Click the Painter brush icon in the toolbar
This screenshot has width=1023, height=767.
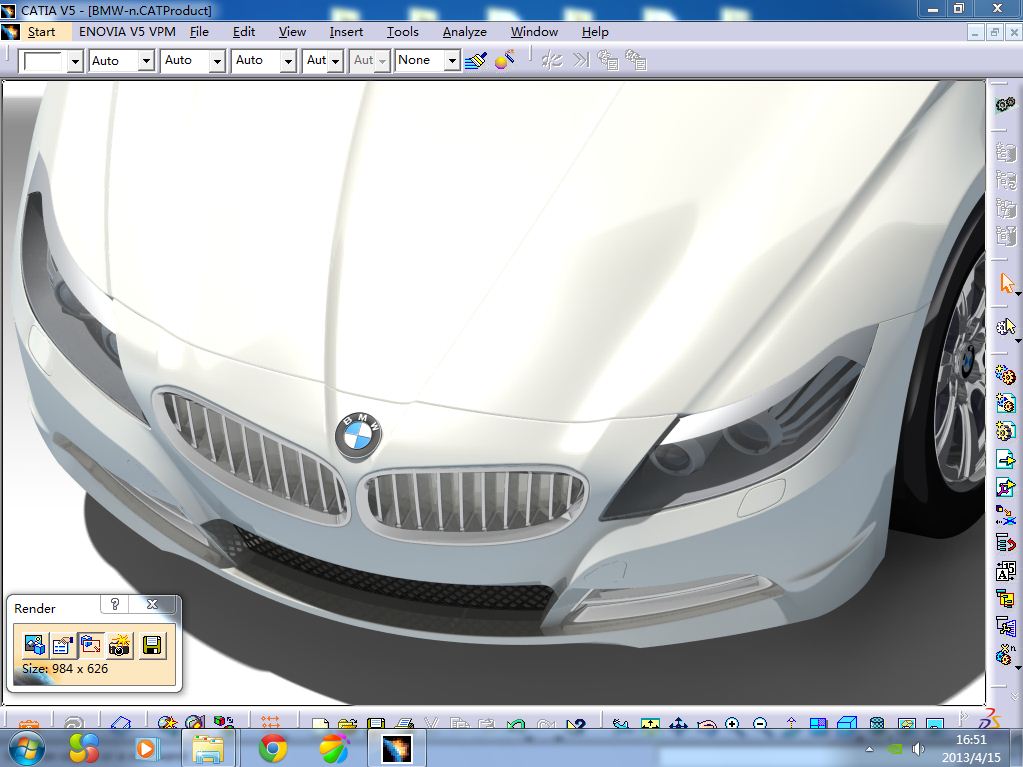pyautogui.click(x=476, y=61)
